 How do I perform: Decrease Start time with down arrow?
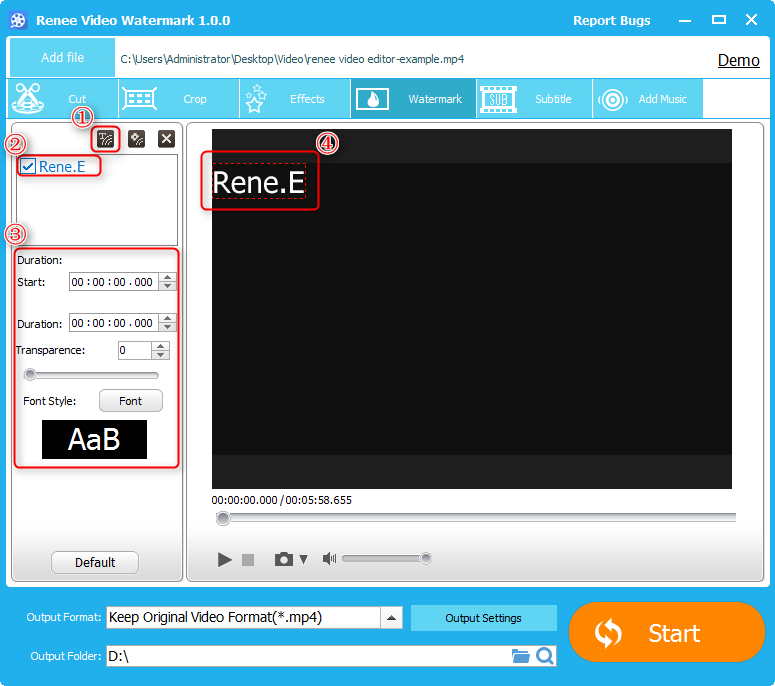[x=168, y=286]
